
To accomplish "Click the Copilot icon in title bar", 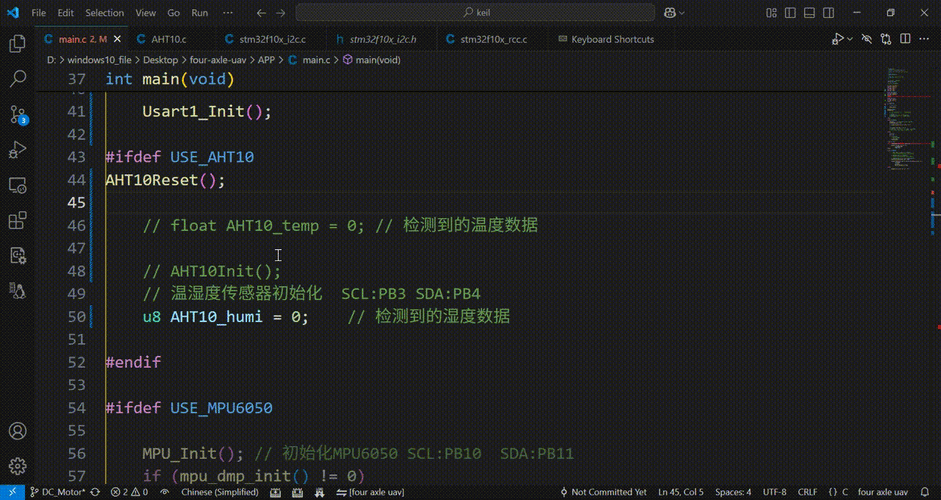I will click(670, 13).
